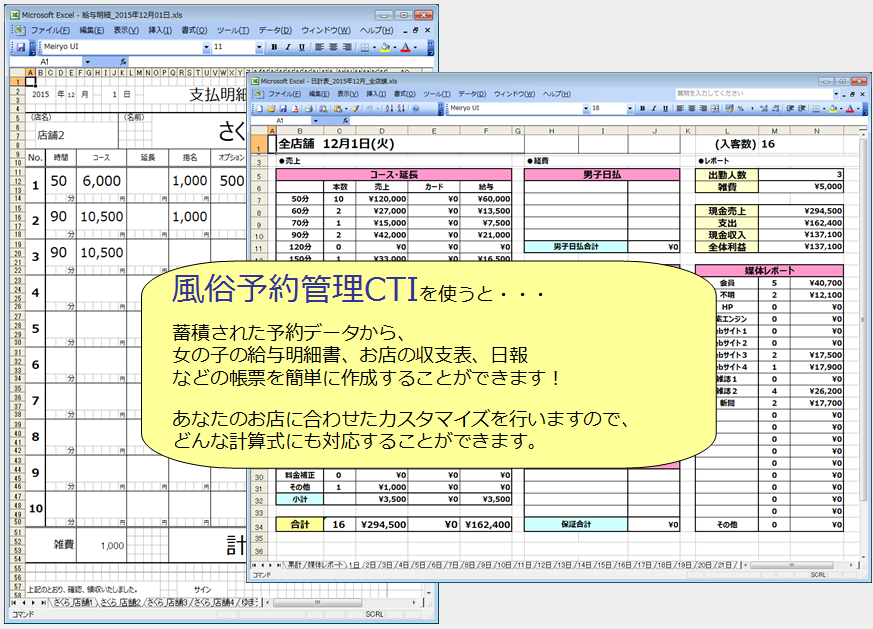This screenshot has width=873, height=629.
Task: Click the Save icon in the payslip window toolbar
Action: 20,47
